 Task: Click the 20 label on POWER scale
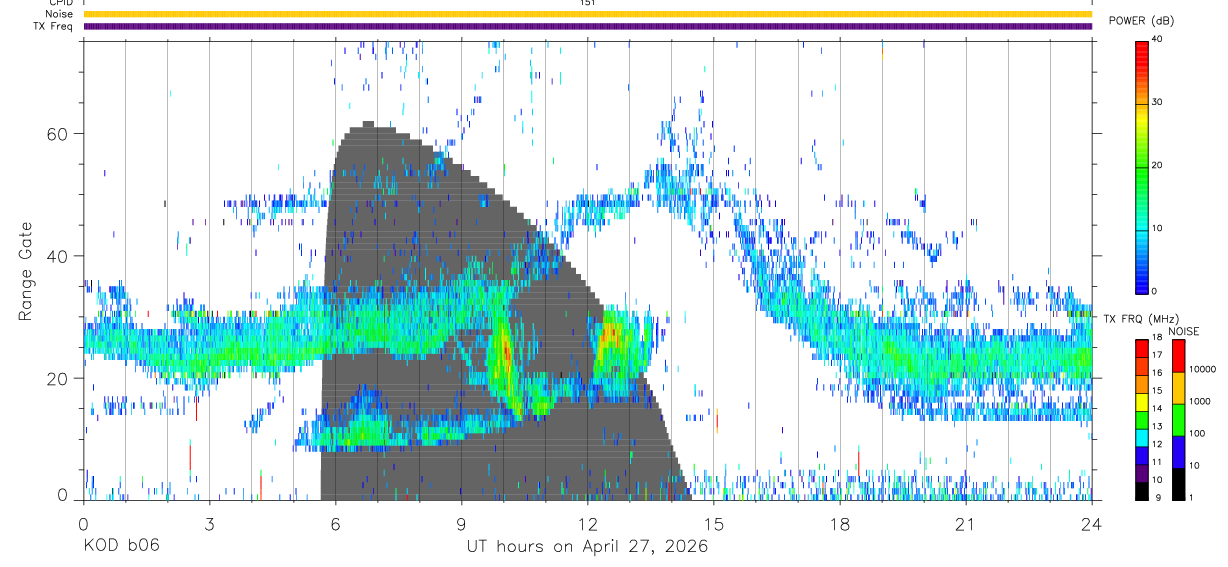[1157, 165]
